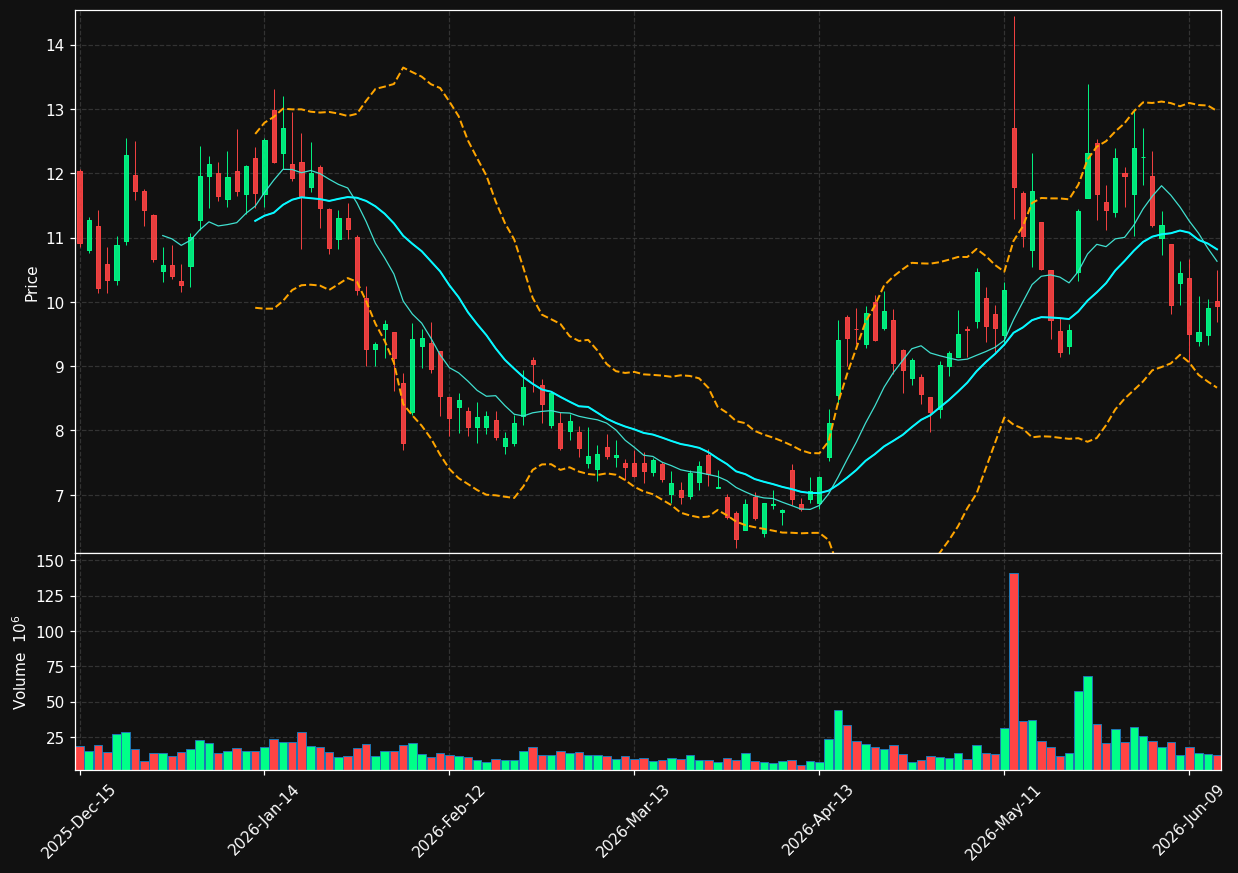Screen dimensions: 1238x873
Task: Click the "Price" y-axis label
Action: point(32,283)
